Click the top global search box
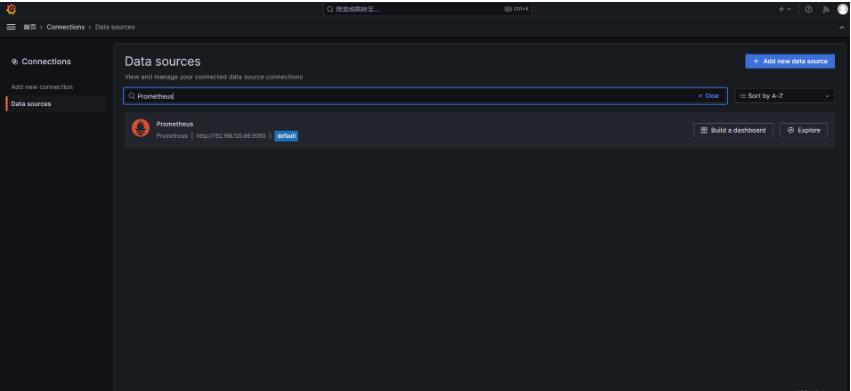 [x=427, y=9]
